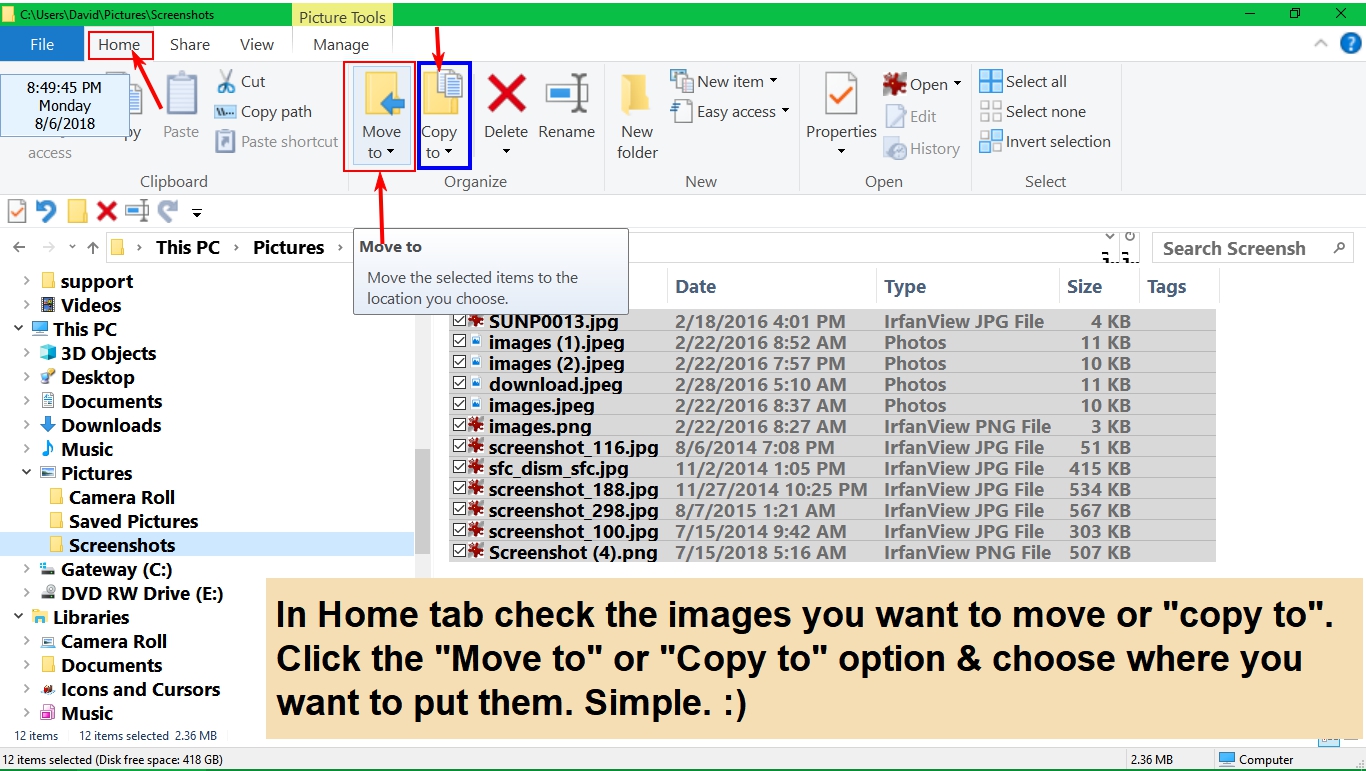1366x771 pixels.
Task: Uncheck the images.png checkbox
Action: pos(459,426)
